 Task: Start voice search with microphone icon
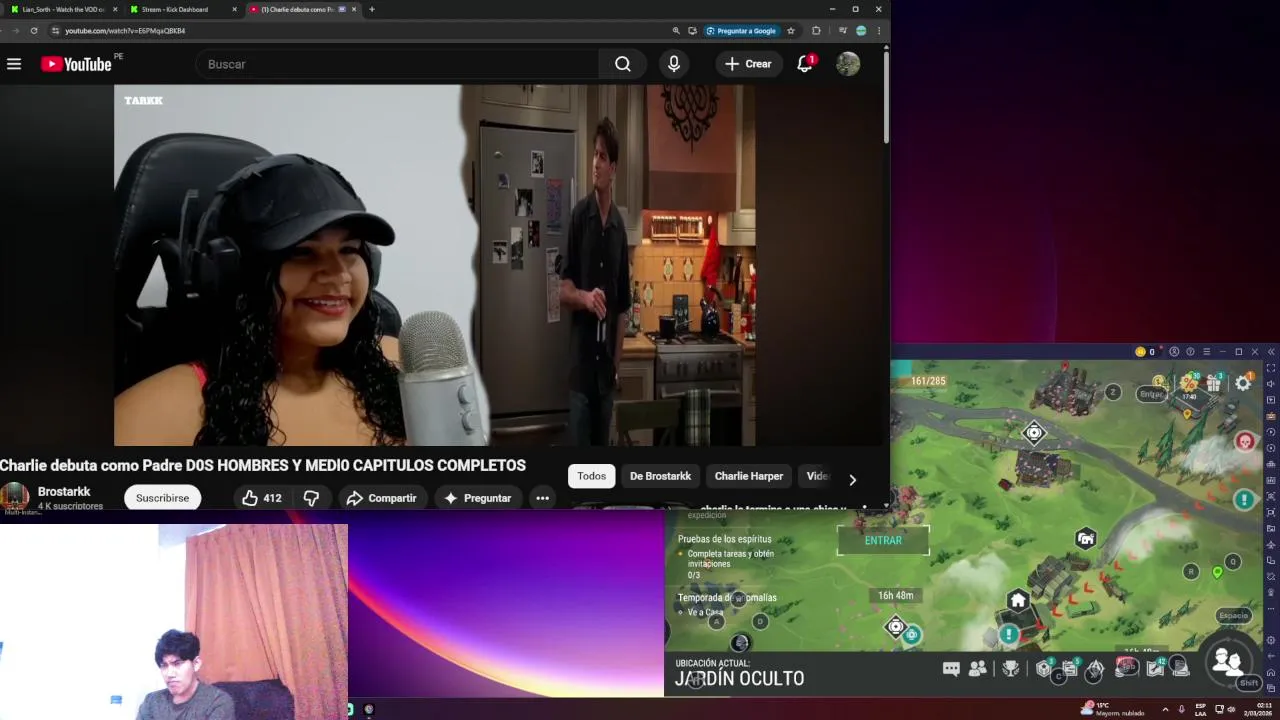(x=674, y=64)
